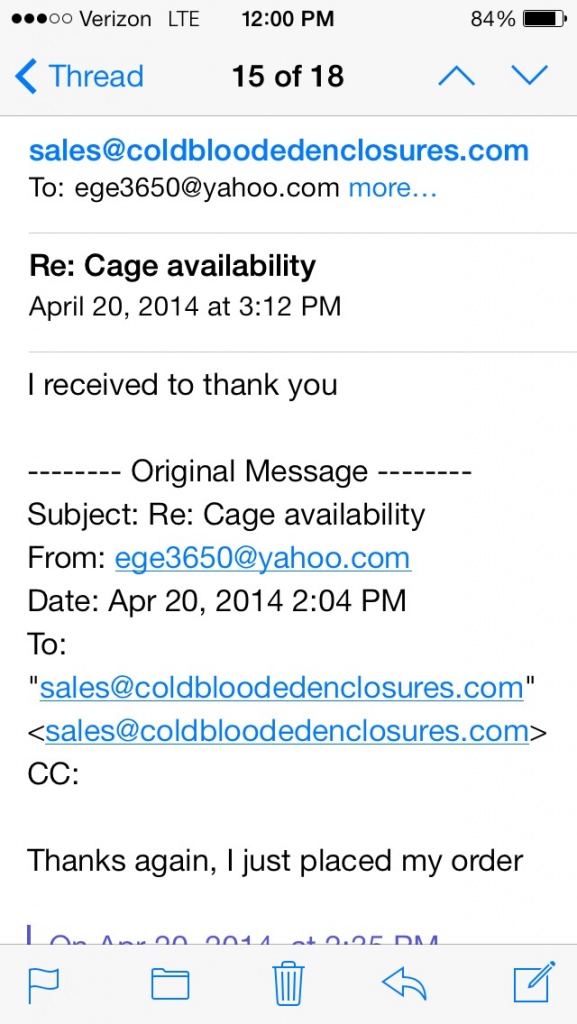
Task: Tap the address link in angle brackets
Action: [x=287, y=731]
